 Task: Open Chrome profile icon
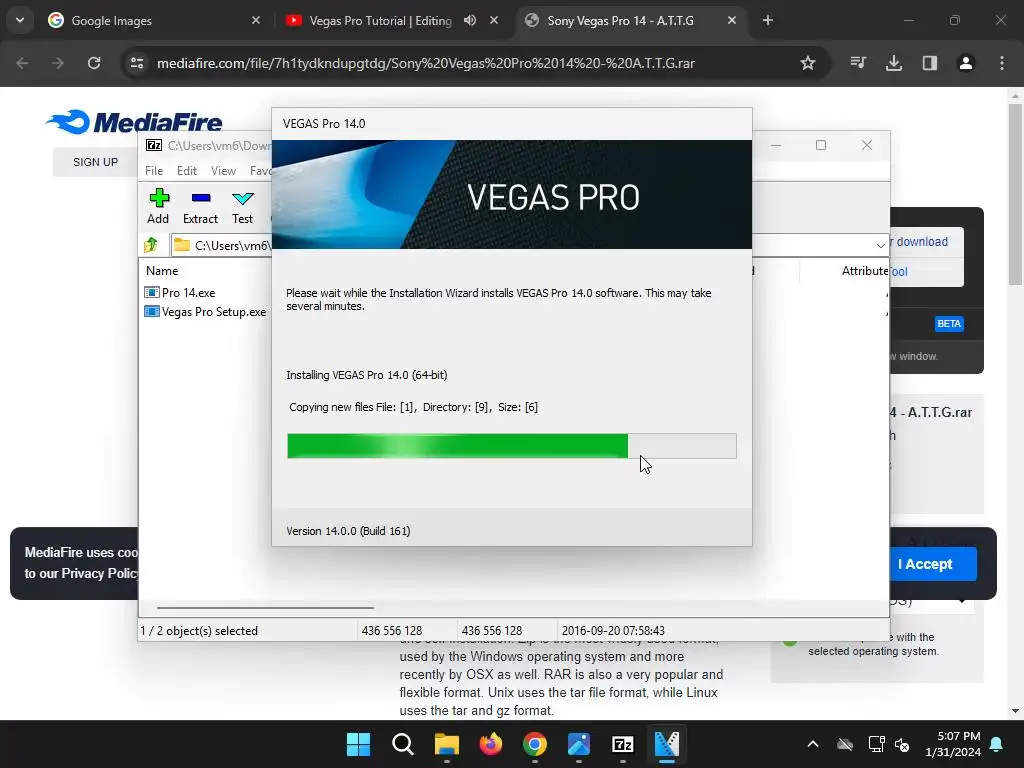tap(966, 63)
